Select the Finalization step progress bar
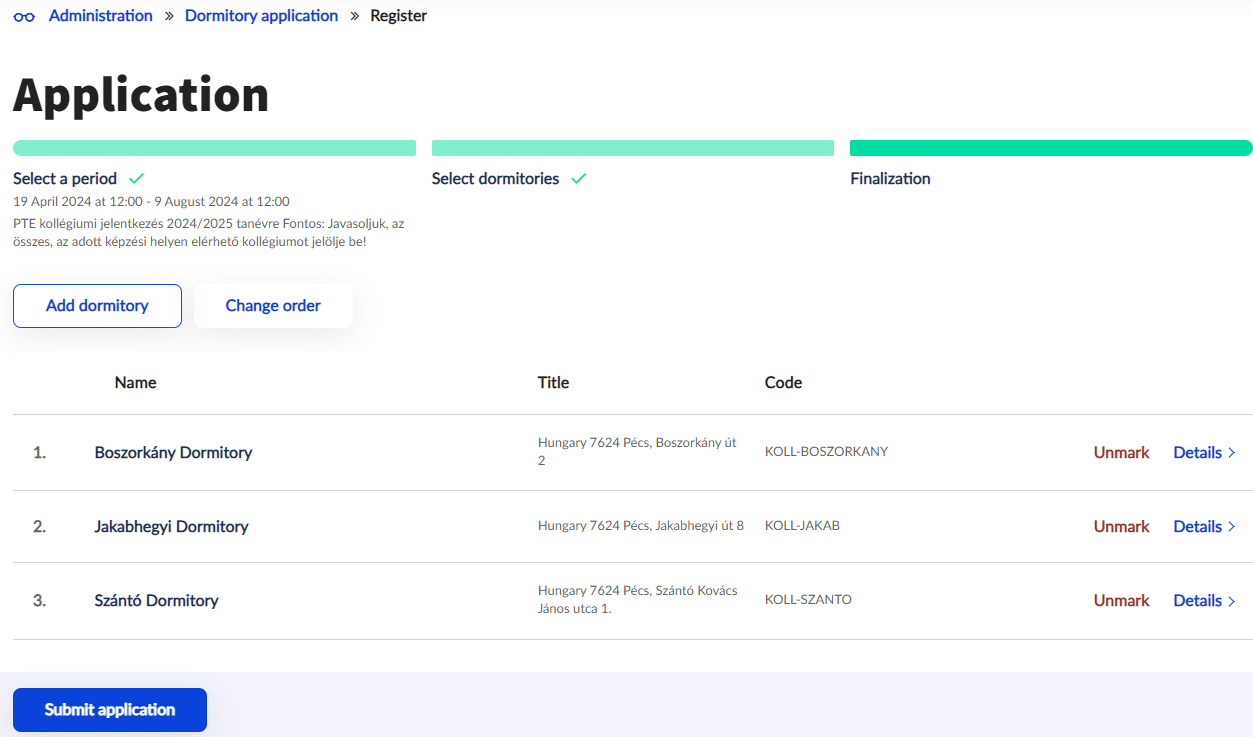Screen dimensions: 1253x737 1050,148
